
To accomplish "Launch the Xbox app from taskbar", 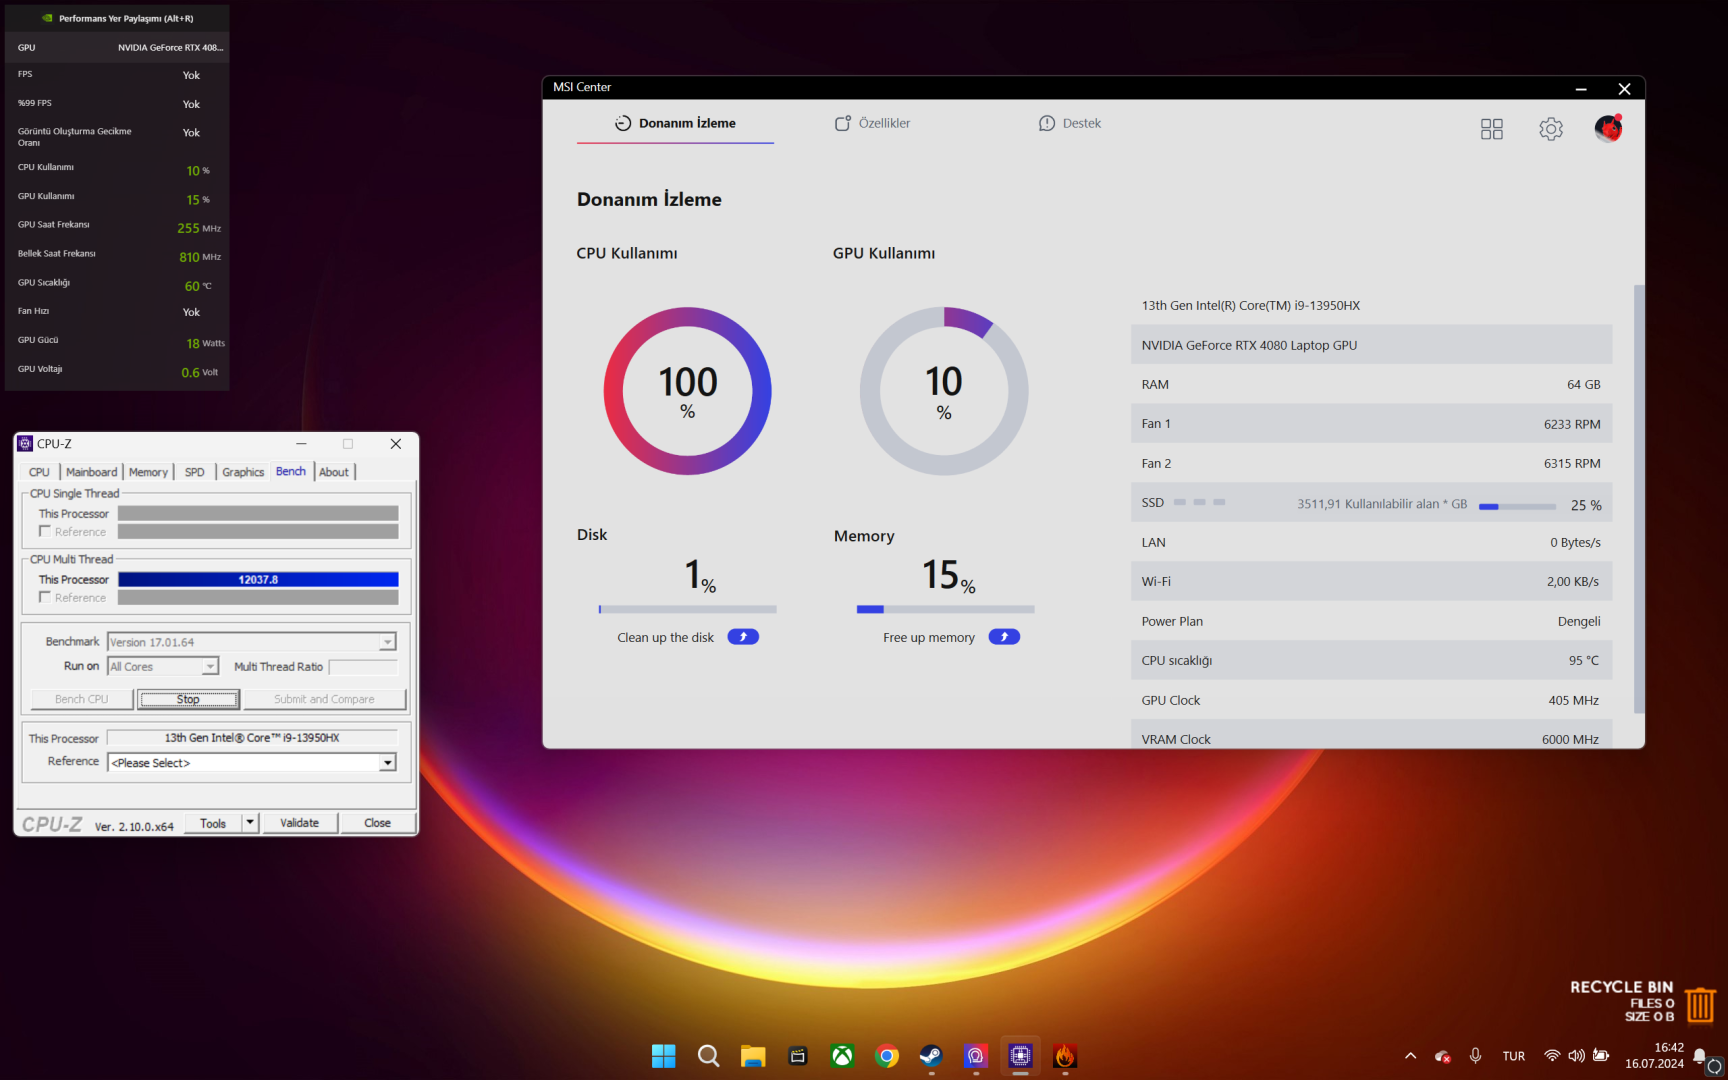I will tap(842, 1056).
